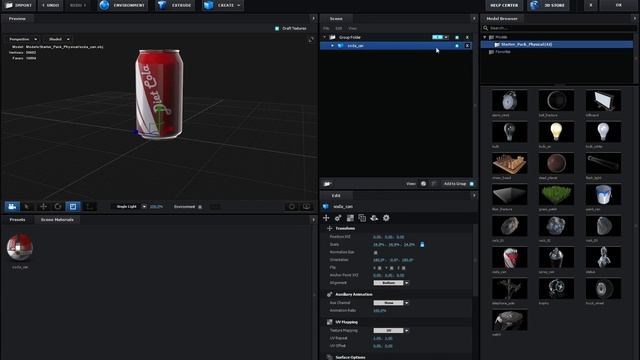Switch to the Scene Materials tab
This screenshot has width=640, height=360.
(57, 220)
